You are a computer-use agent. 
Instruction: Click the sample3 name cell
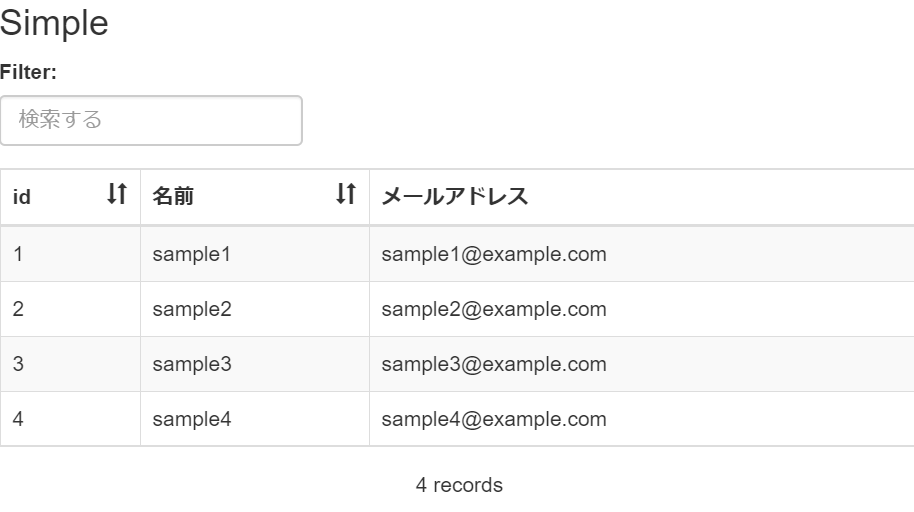[192, 364]
